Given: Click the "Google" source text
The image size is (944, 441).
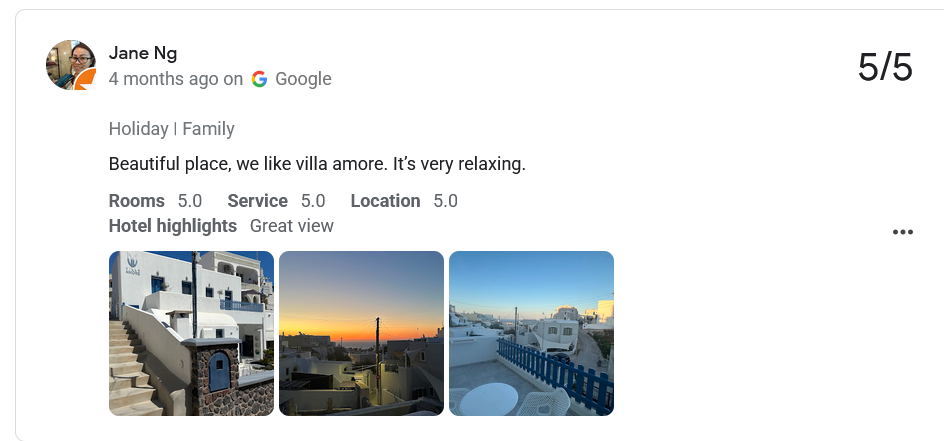Looking at the screenshot, I should [x=303, y=79].
